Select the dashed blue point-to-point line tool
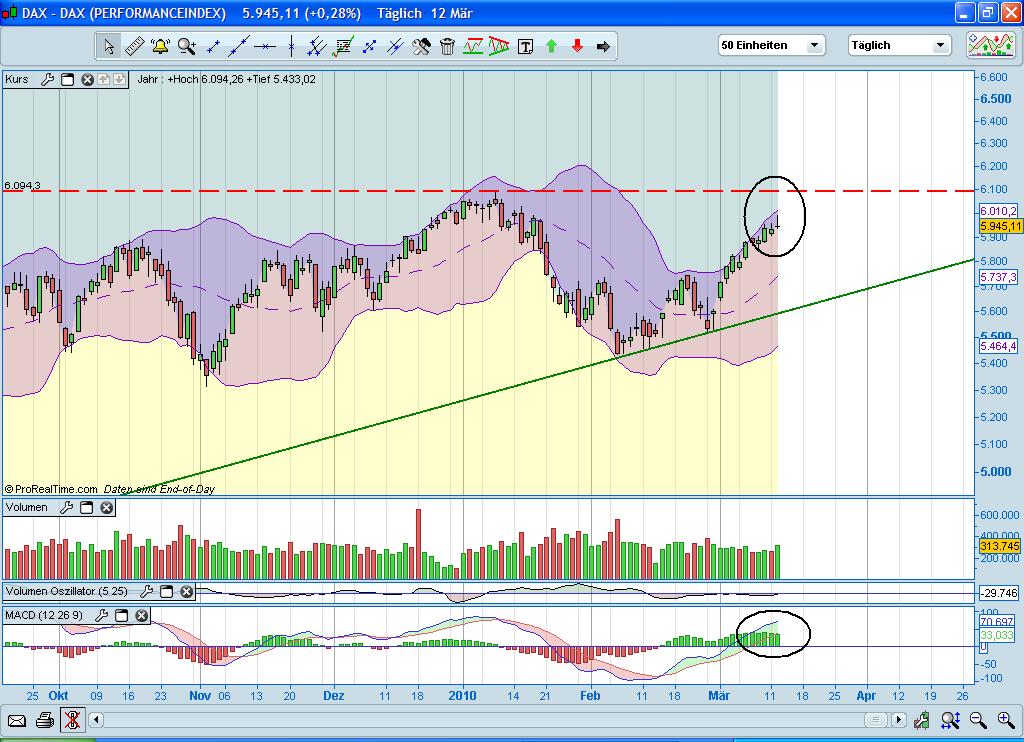This screenshot has width=1024, height=742. (369, 46)
